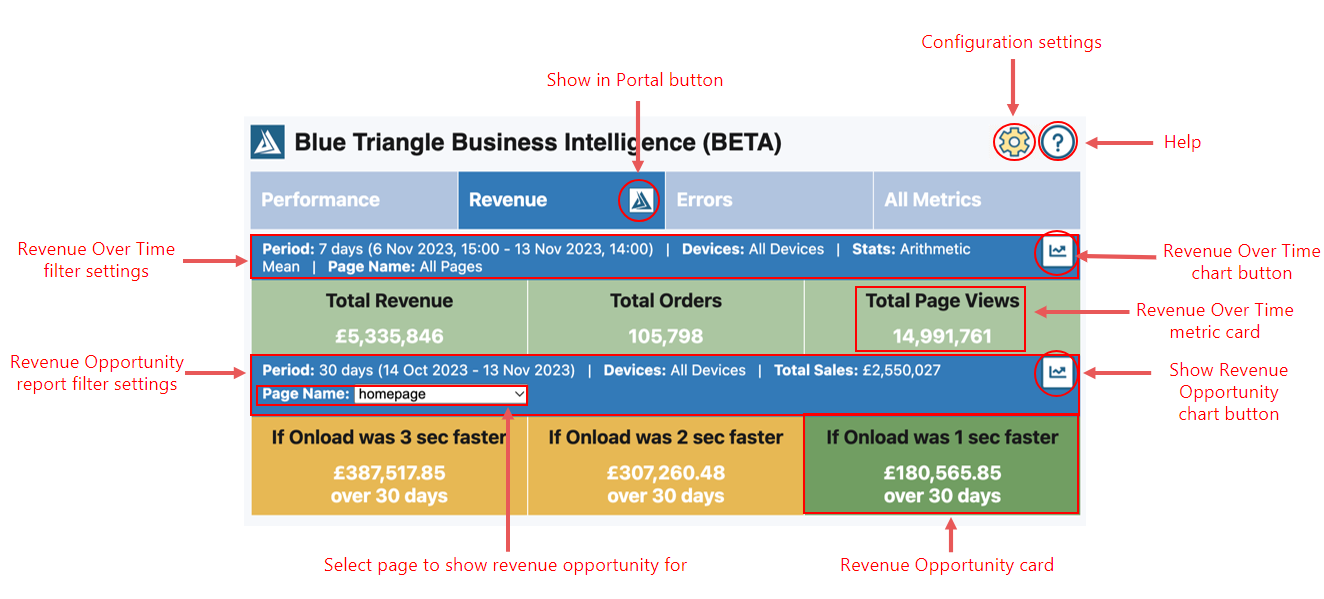Open the Total Page Views metric card
1324x599 pixels.
(x=942, y=317)
